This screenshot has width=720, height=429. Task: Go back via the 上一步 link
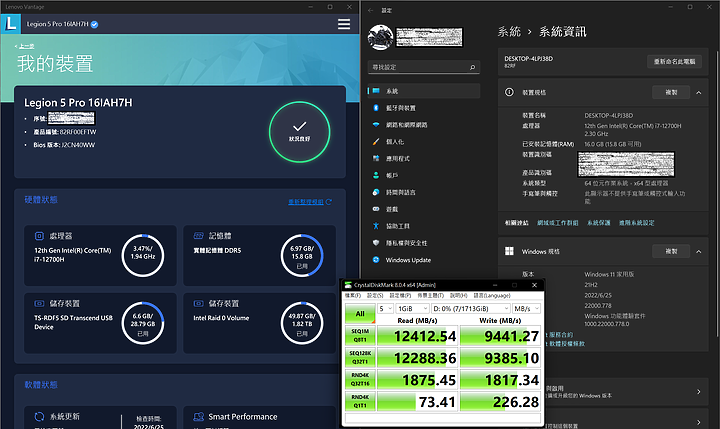pyautogui.click(x=26, y=46)
